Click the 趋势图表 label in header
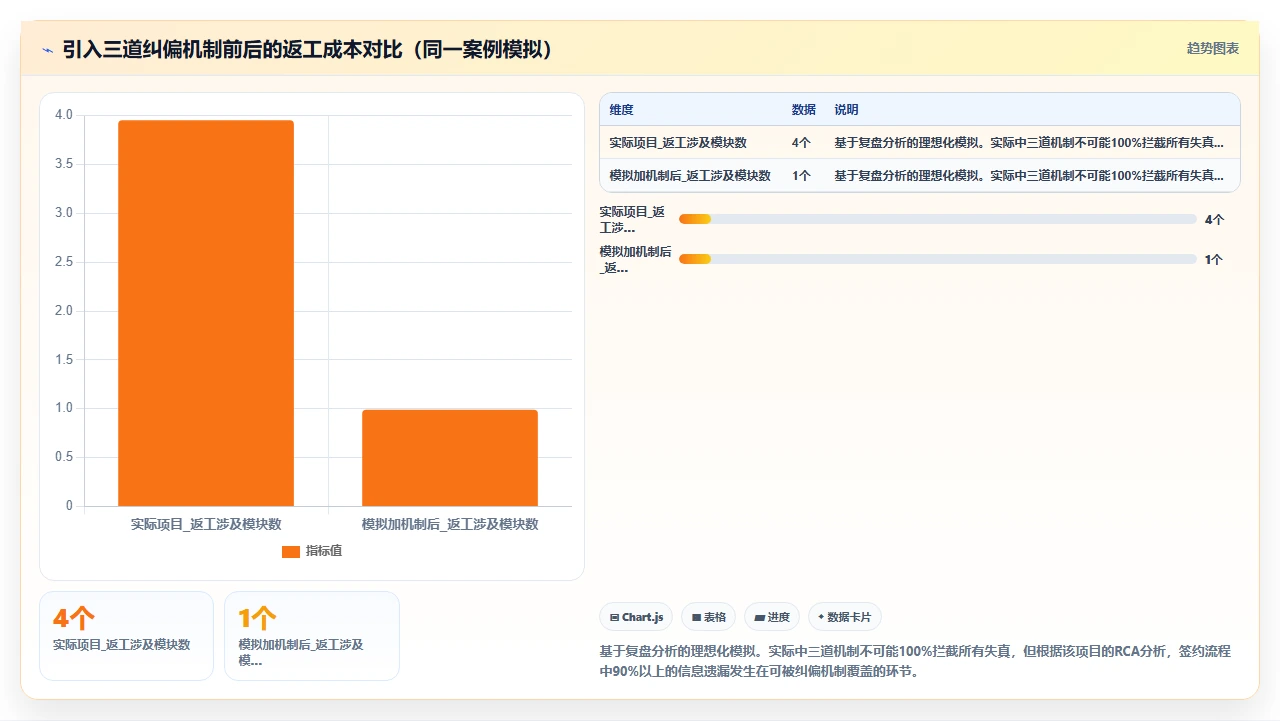1280x721 pixels. [x=1213, y=48]
